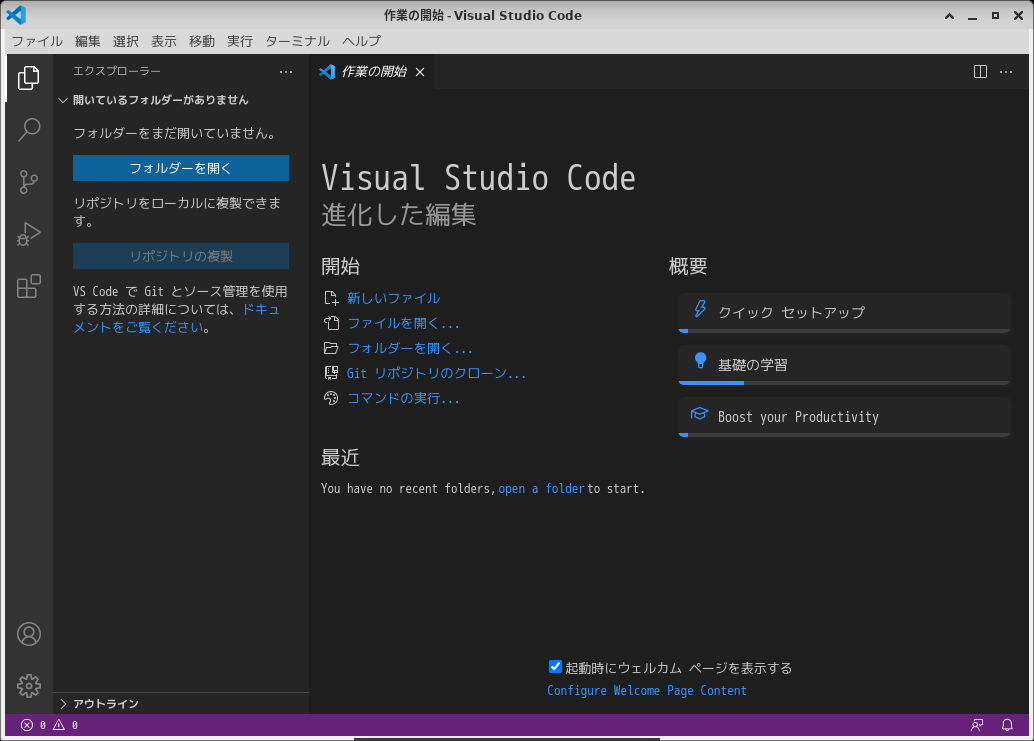
Task: Open the feedback icon in status bar
Action: point(977,725)
